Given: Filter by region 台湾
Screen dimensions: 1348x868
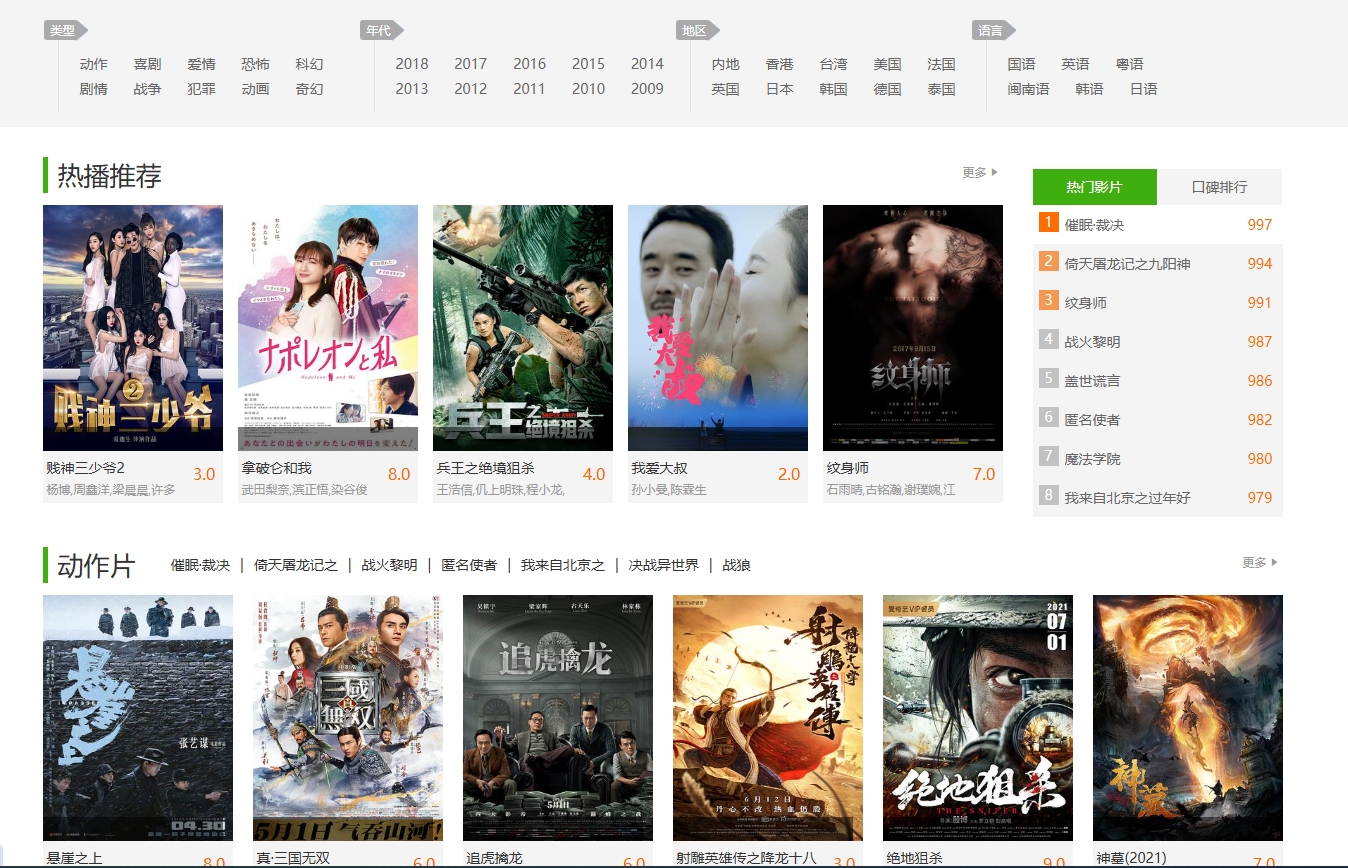Looking at the screenshot, I should (x=834, y=64).
